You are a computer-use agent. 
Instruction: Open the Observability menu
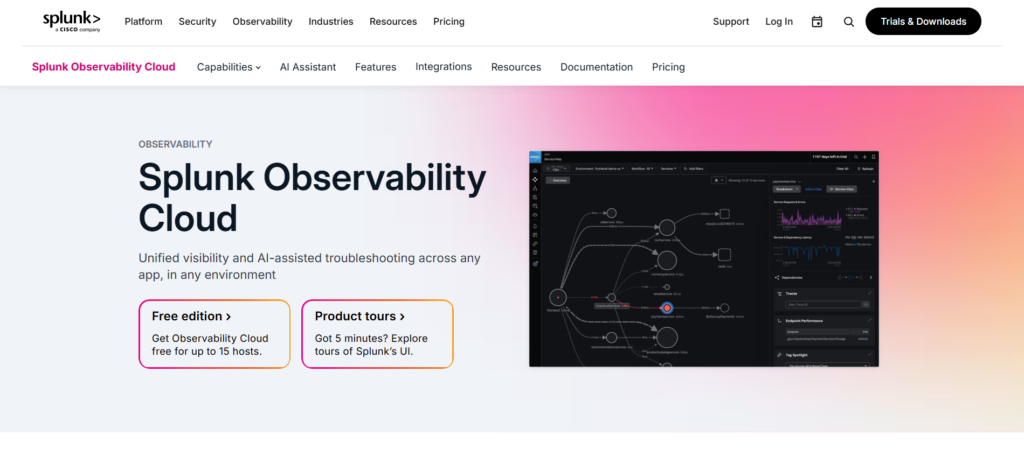click(262, 22)
